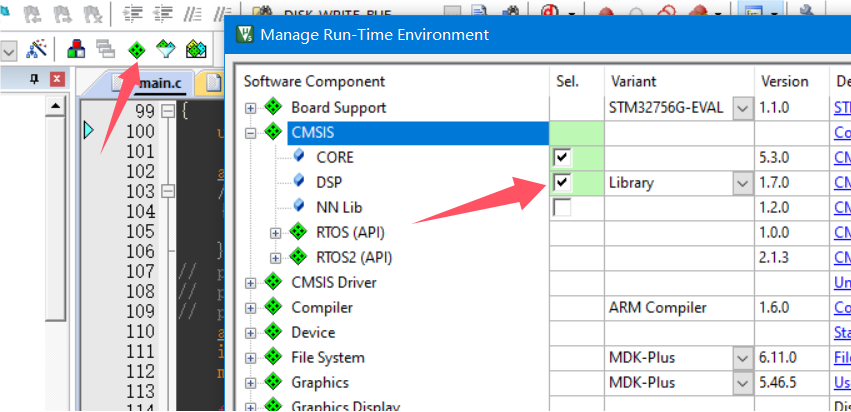Screen dimensions: 851x412
Task: Expand the CMSIS Driver tree node
Action: point(250,283)
